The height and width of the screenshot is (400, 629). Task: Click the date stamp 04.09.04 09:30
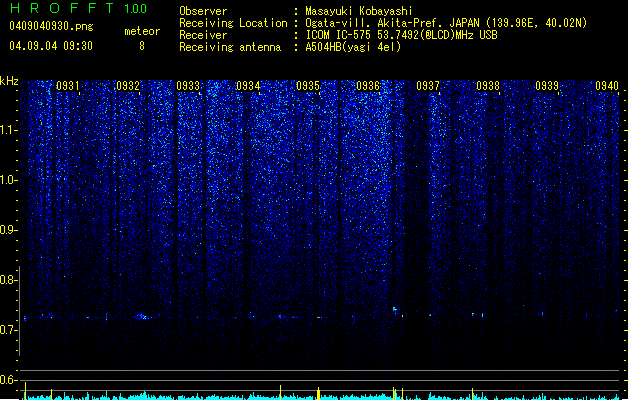[x=51, y=46]
